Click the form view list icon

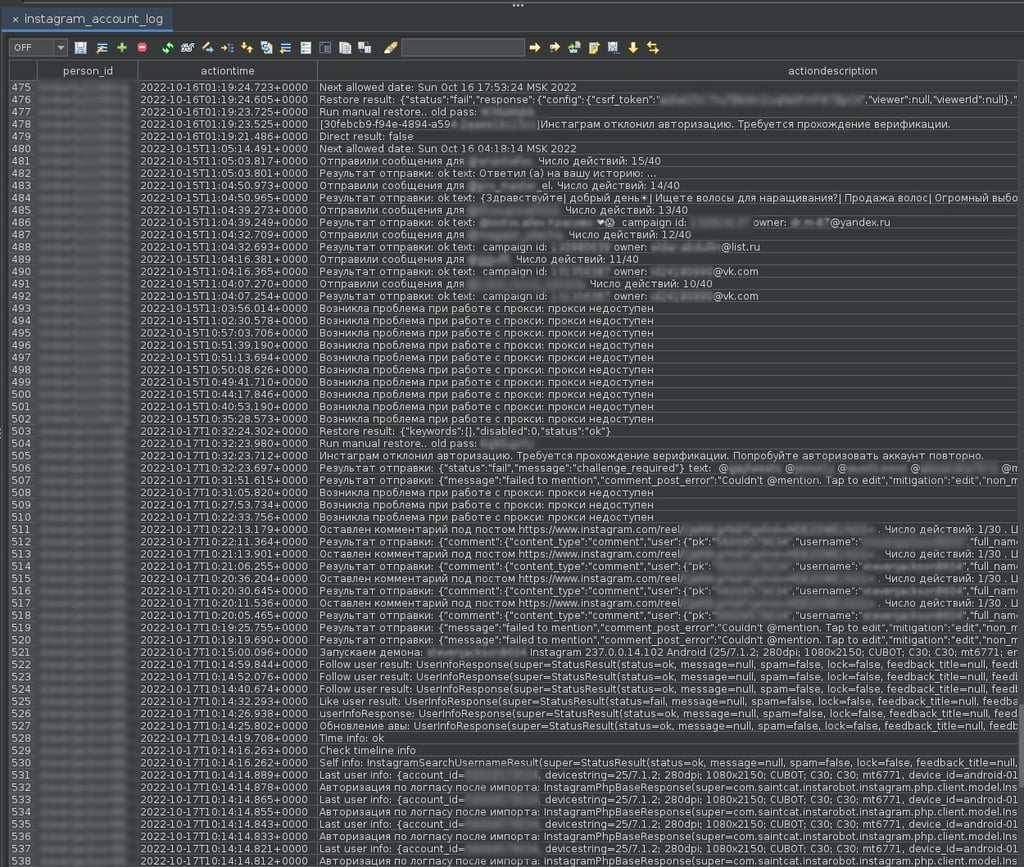[x=306, y=48]
